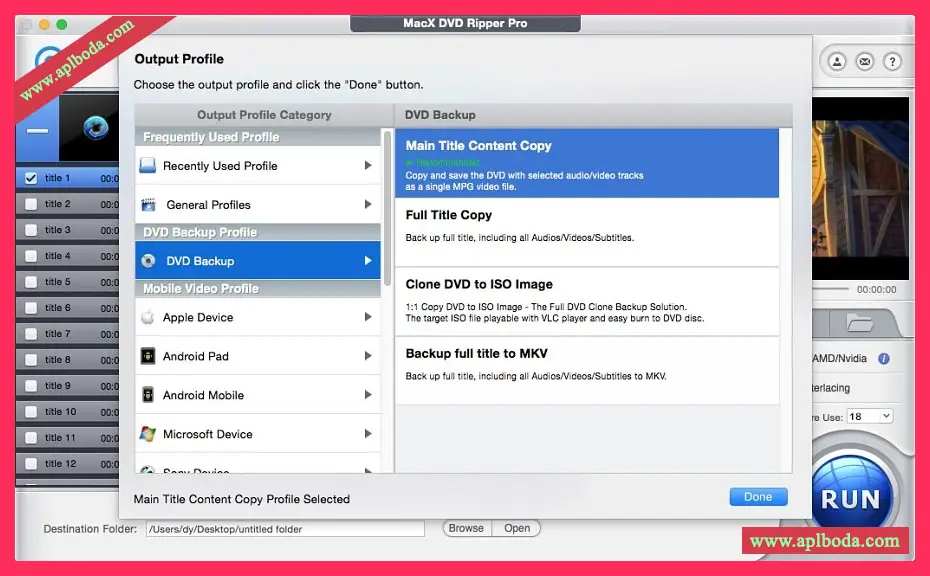930x576 pixels.
Task: Uncheck the title 1 checkbox
Action: (x=31, y=178)
